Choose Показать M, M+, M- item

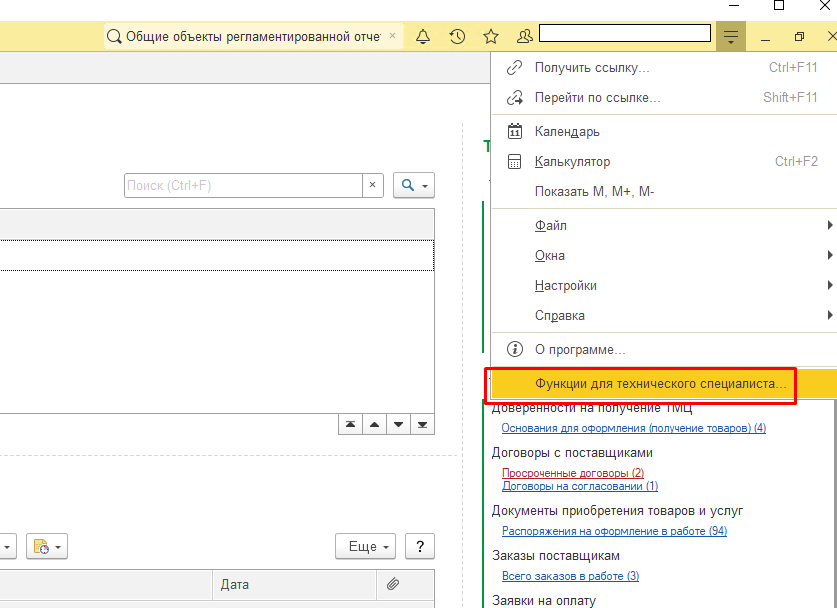664,191
